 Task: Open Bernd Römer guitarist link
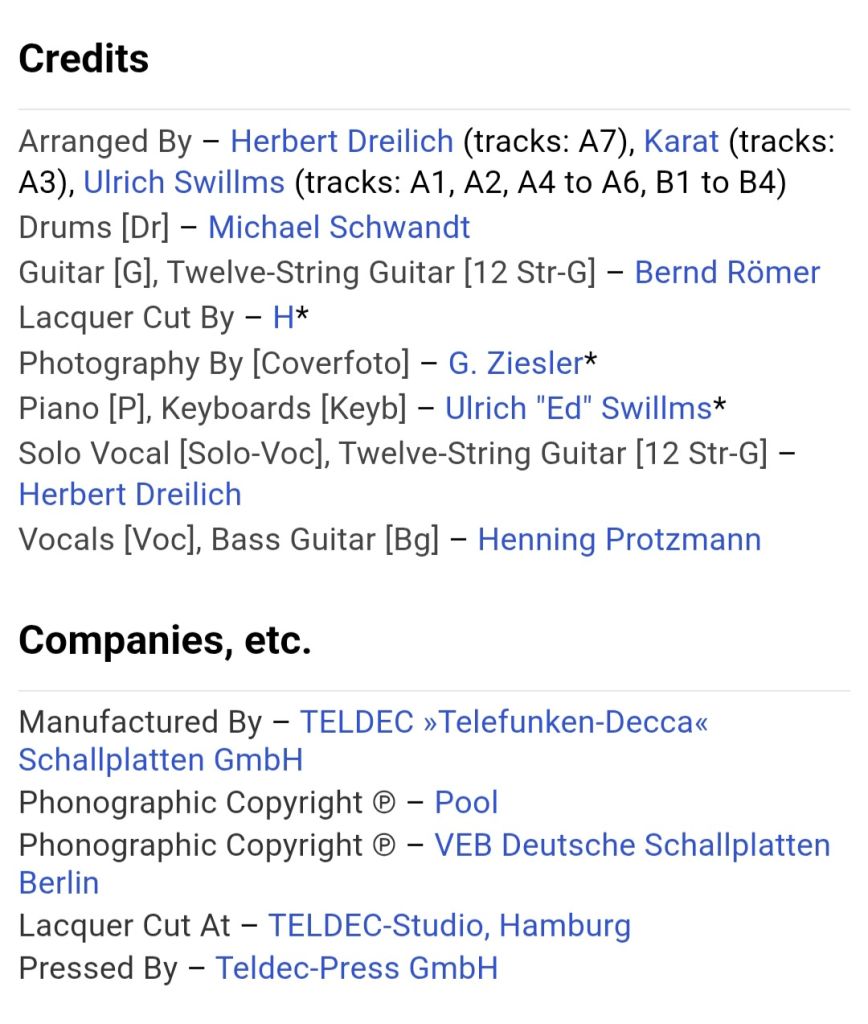point(727,272)
